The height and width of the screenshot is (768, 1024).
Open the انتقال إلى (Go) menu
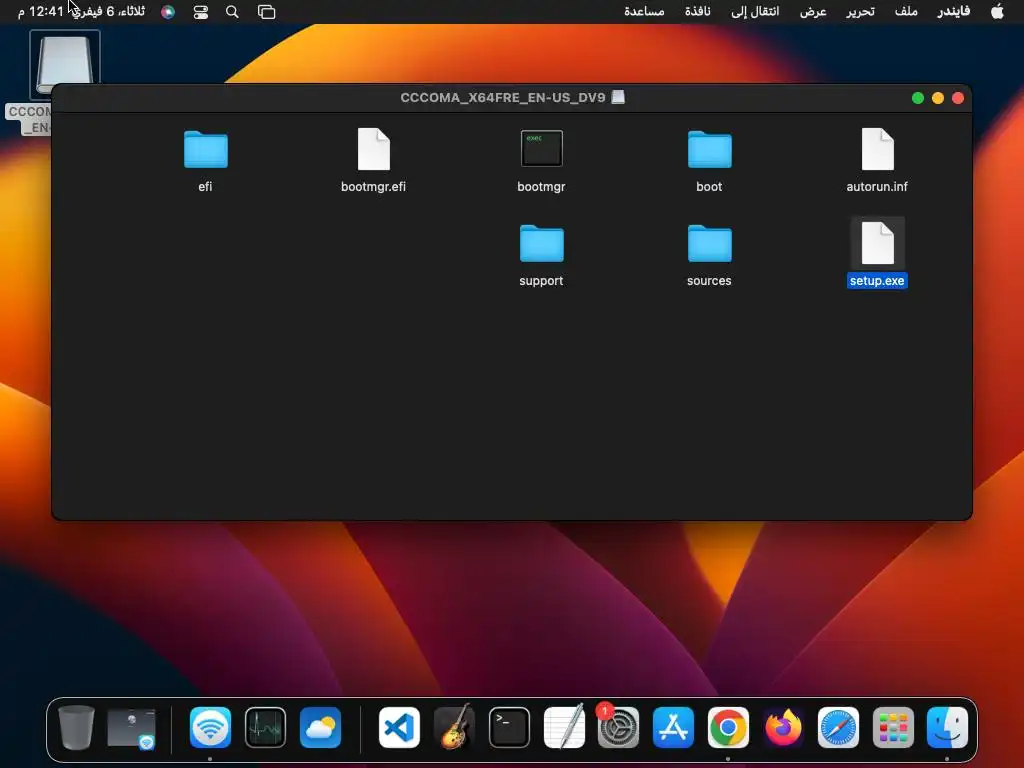tap(755, 11)
